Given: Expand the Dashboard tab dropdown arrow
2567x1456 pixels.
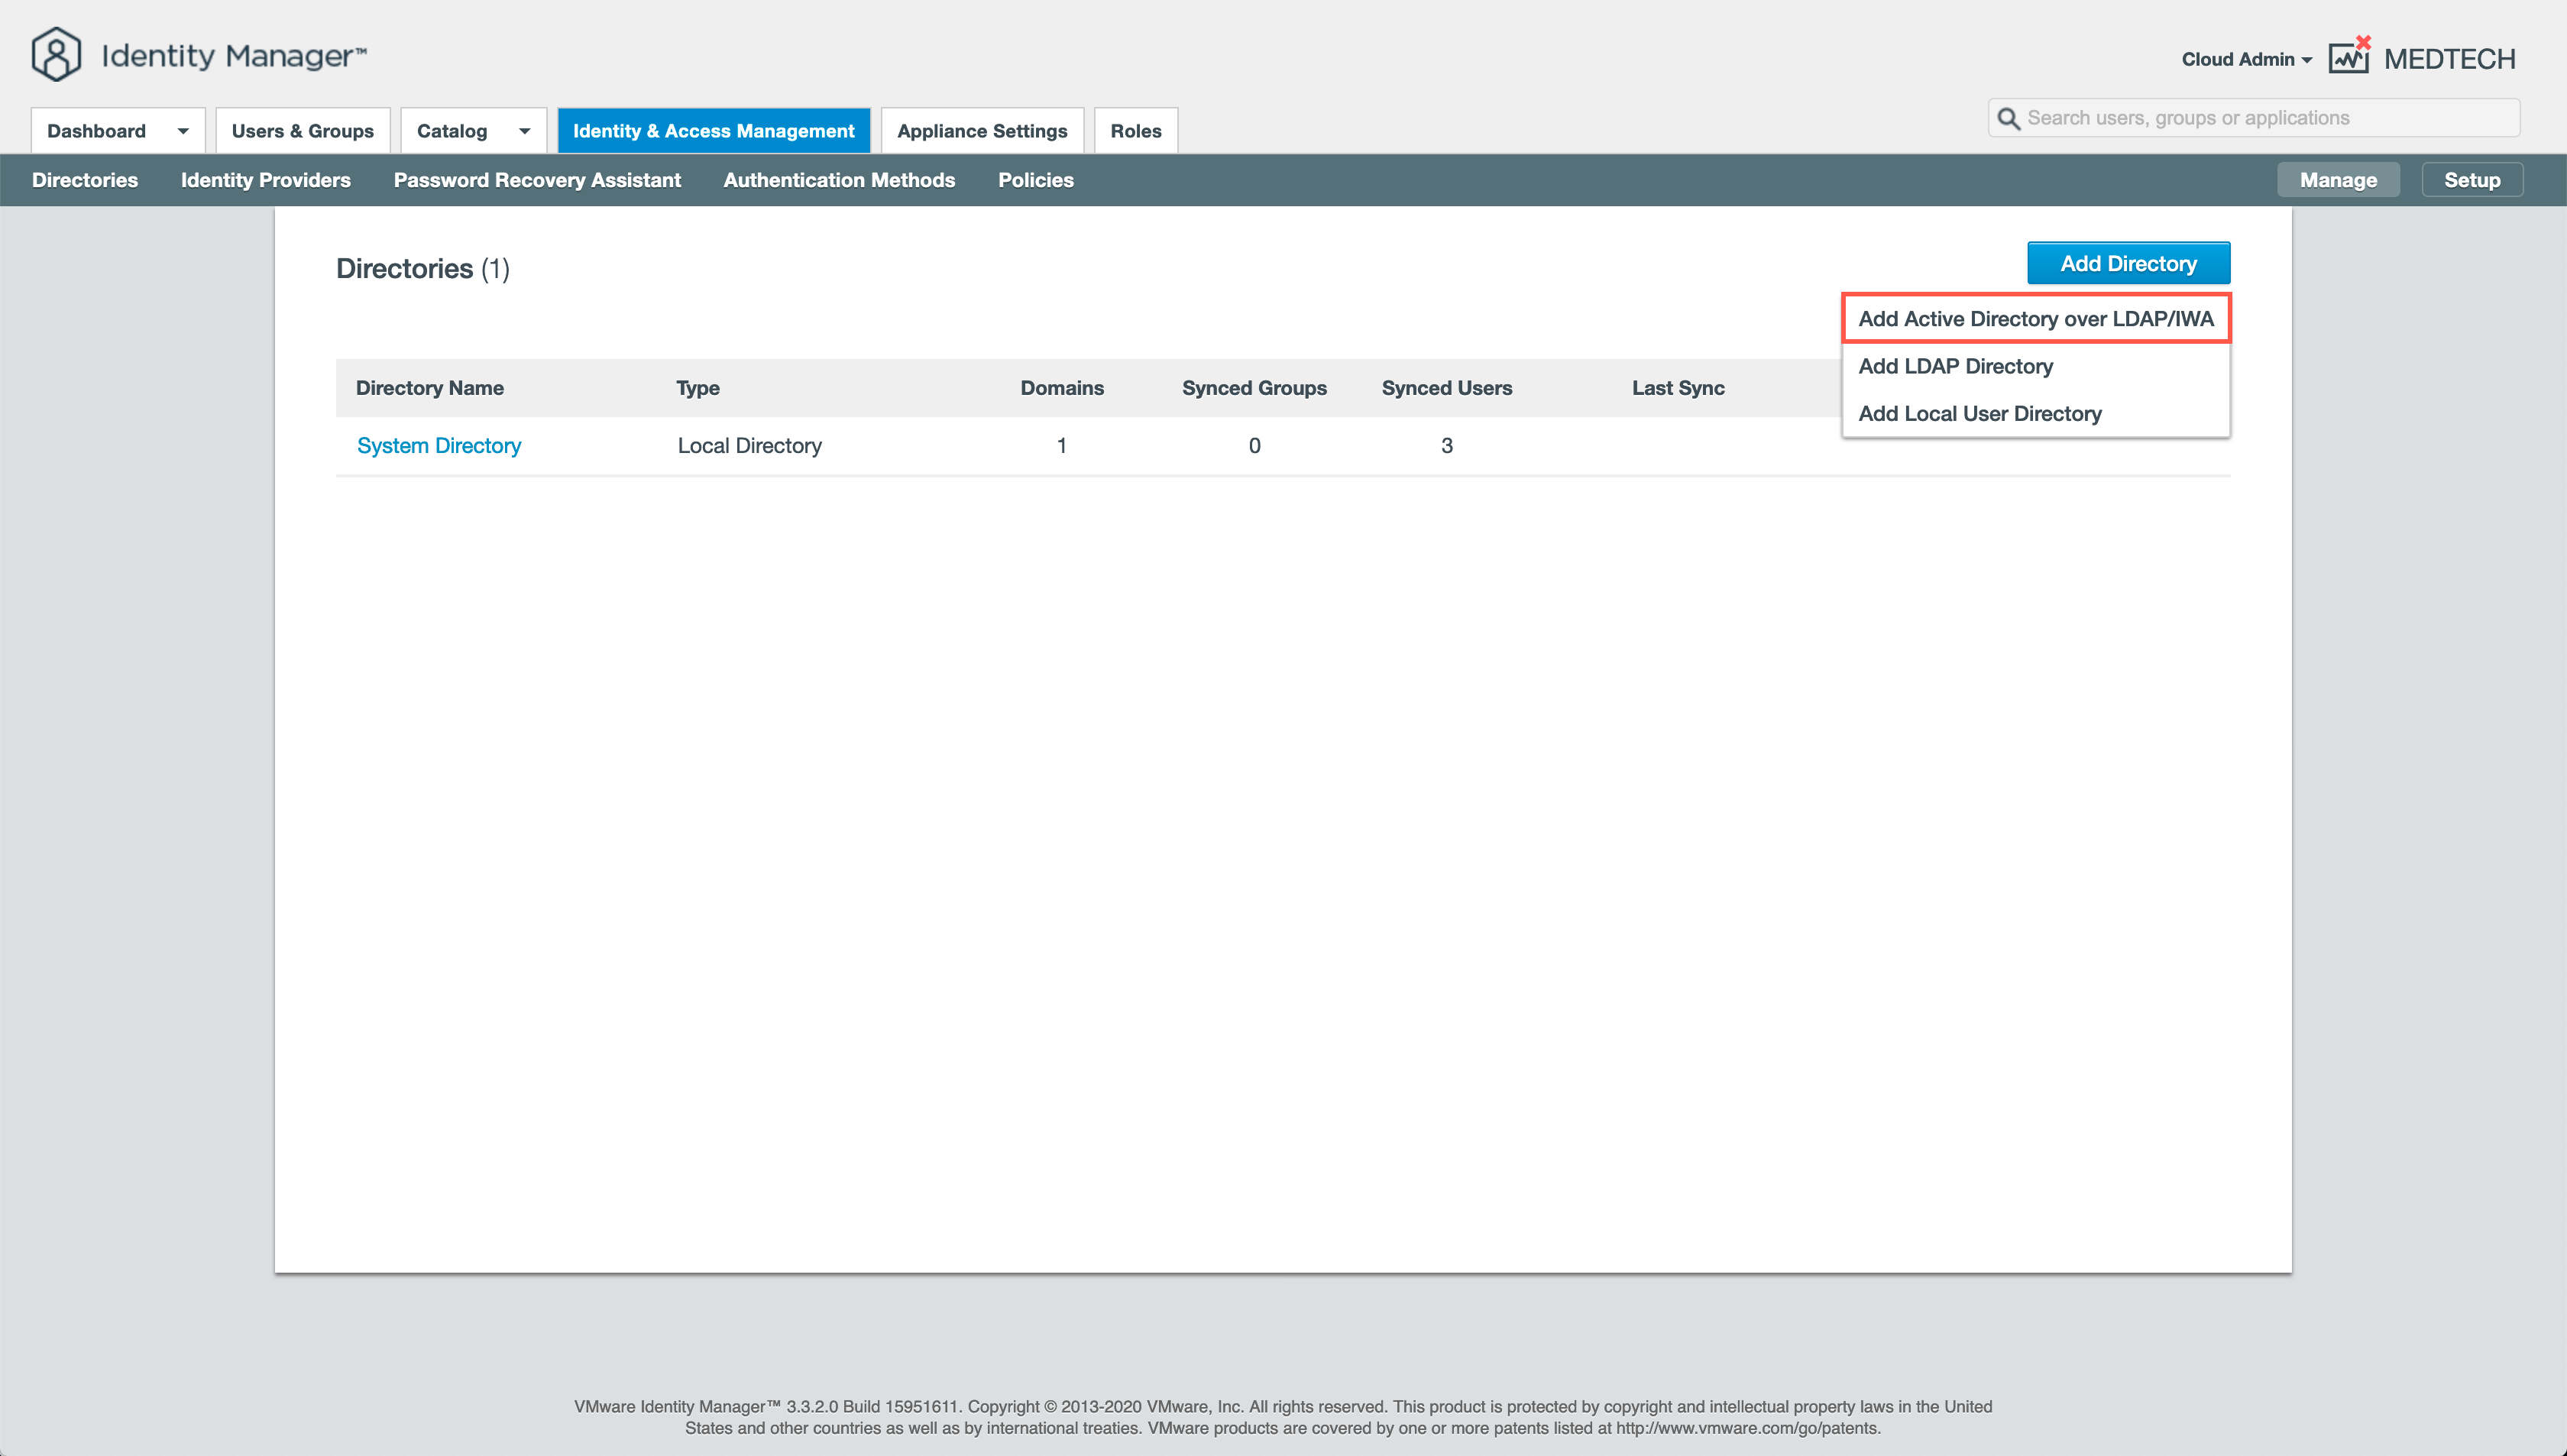Looking at the screenshot, I should coord(183,131).
